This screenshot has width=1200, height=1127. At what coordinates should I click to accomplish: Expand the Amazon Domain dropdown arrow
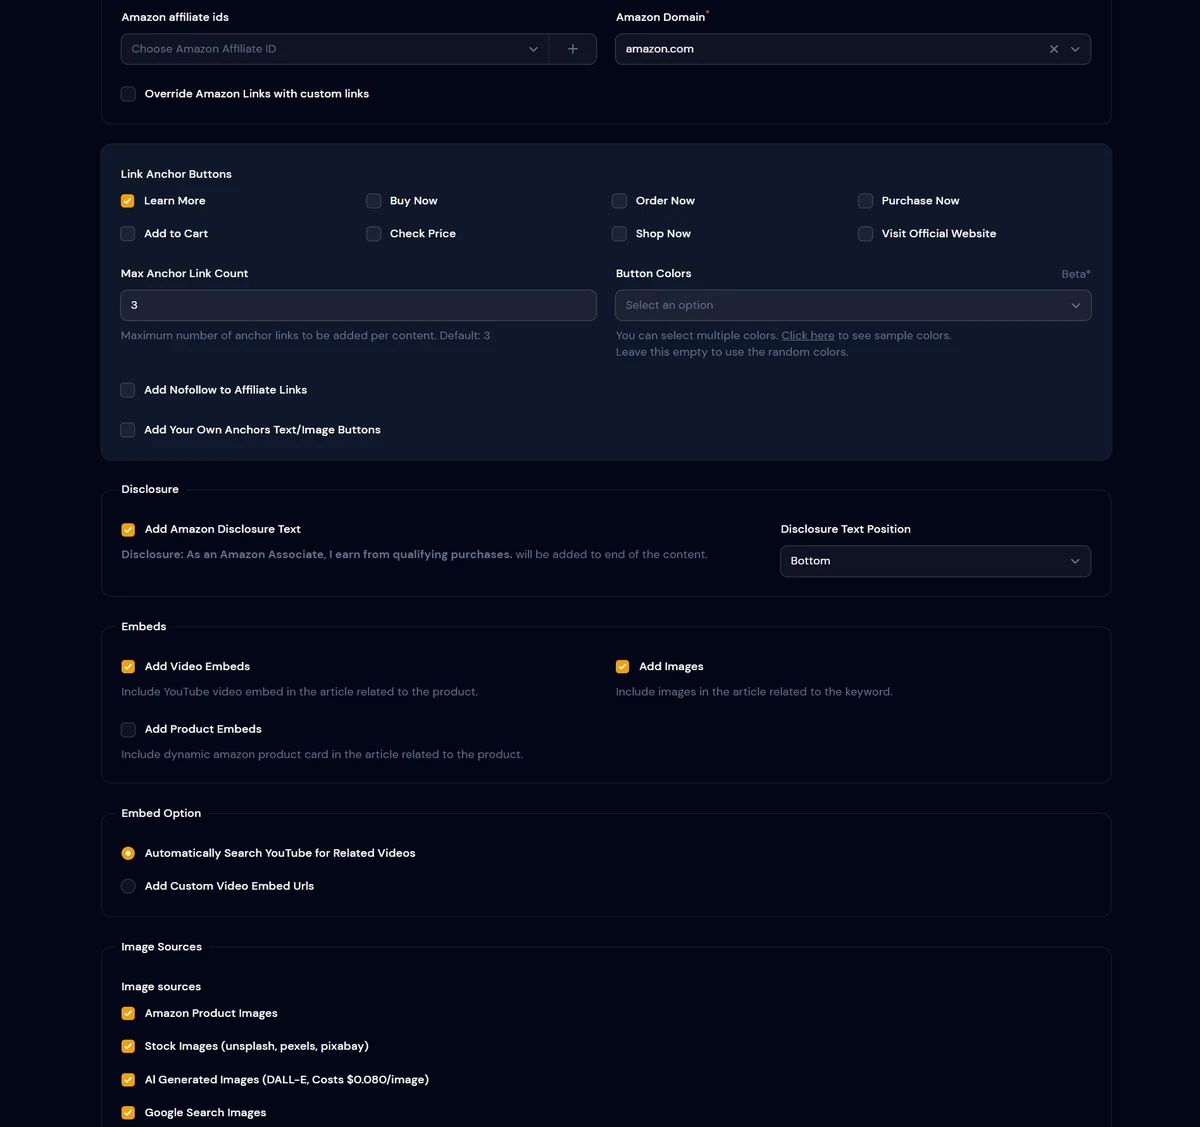1076,49
